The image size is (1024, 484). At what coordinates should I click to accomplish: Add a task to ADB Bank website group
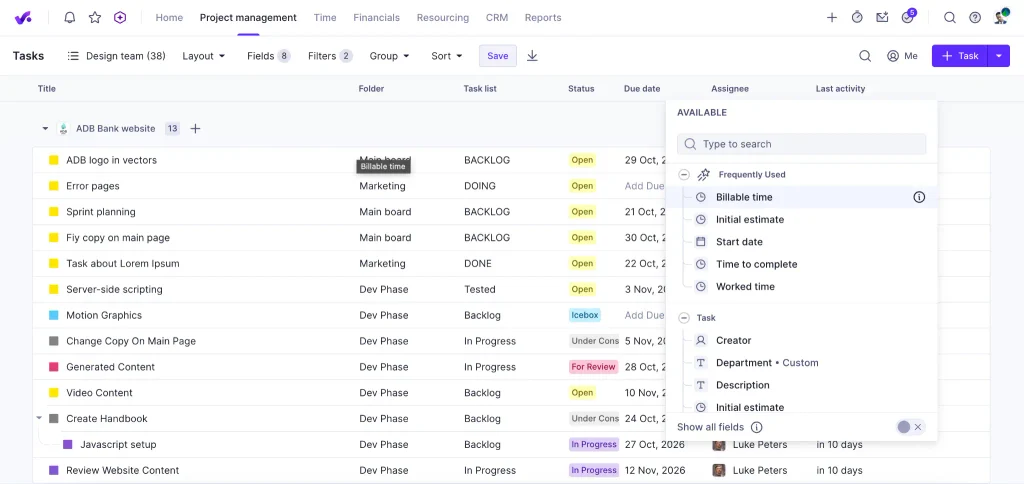click(195, 129)
